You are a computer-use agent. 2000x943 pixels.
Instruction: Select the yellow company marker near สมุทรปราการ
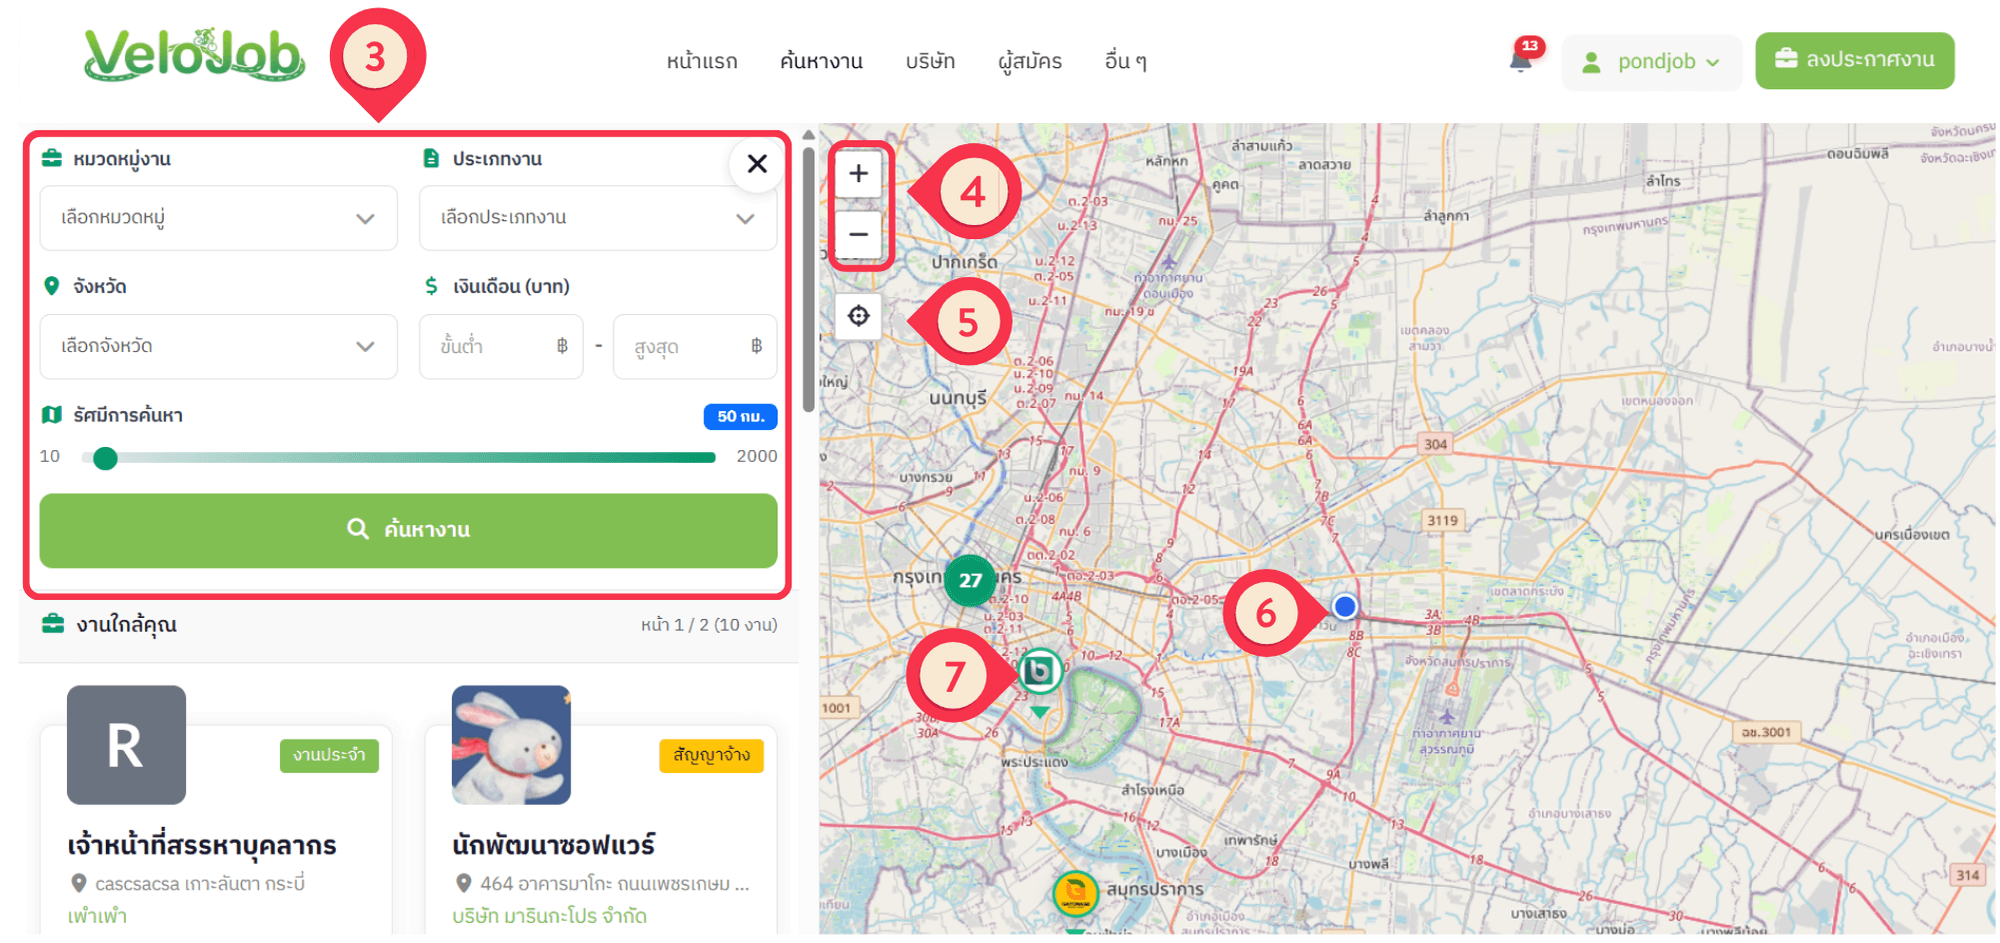(x=1075, y=892)
